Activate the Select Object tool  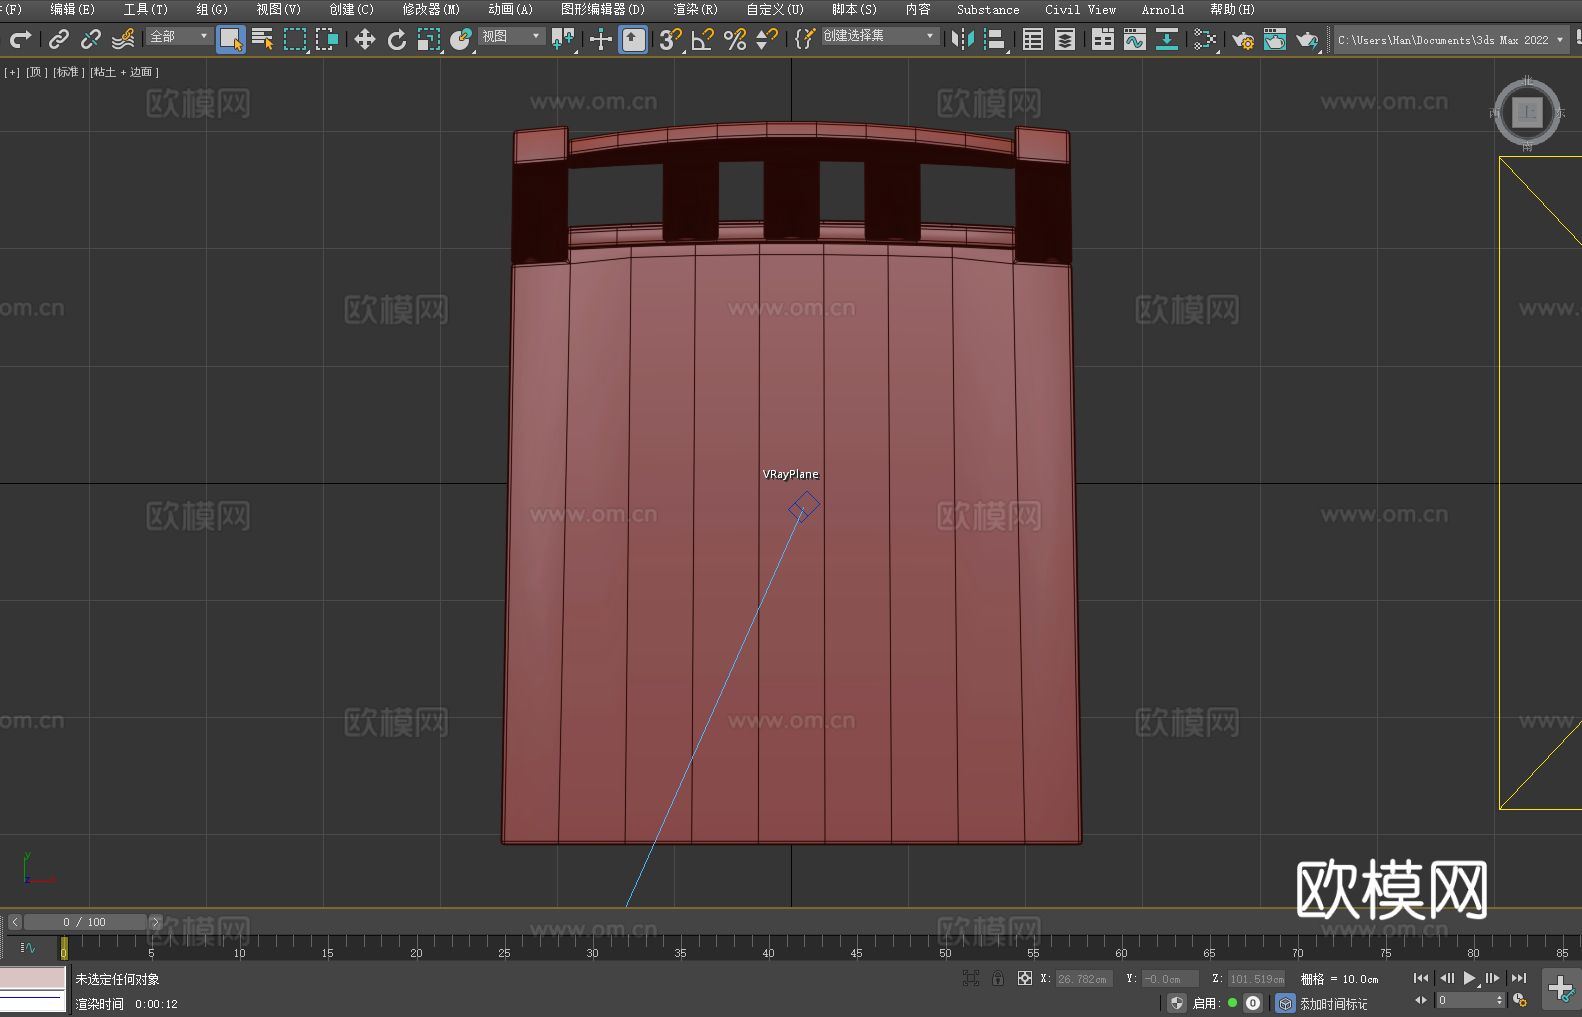click(231, 40)
